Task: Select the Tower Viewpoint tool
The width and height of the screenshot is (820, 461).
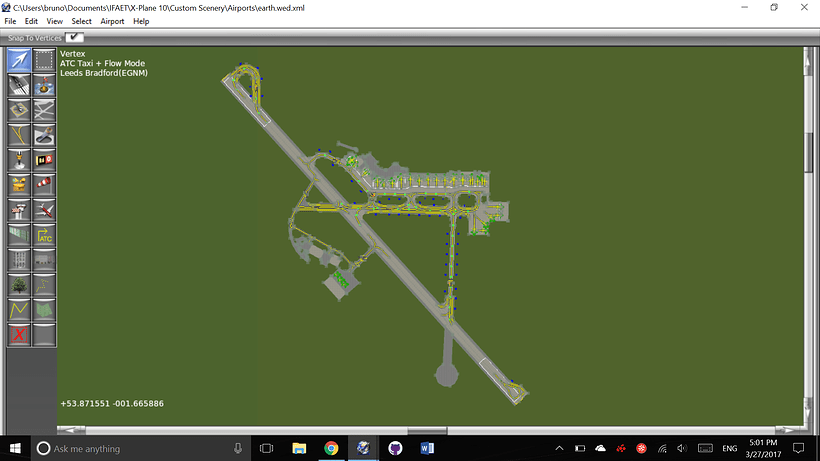Action: [19, 210]
